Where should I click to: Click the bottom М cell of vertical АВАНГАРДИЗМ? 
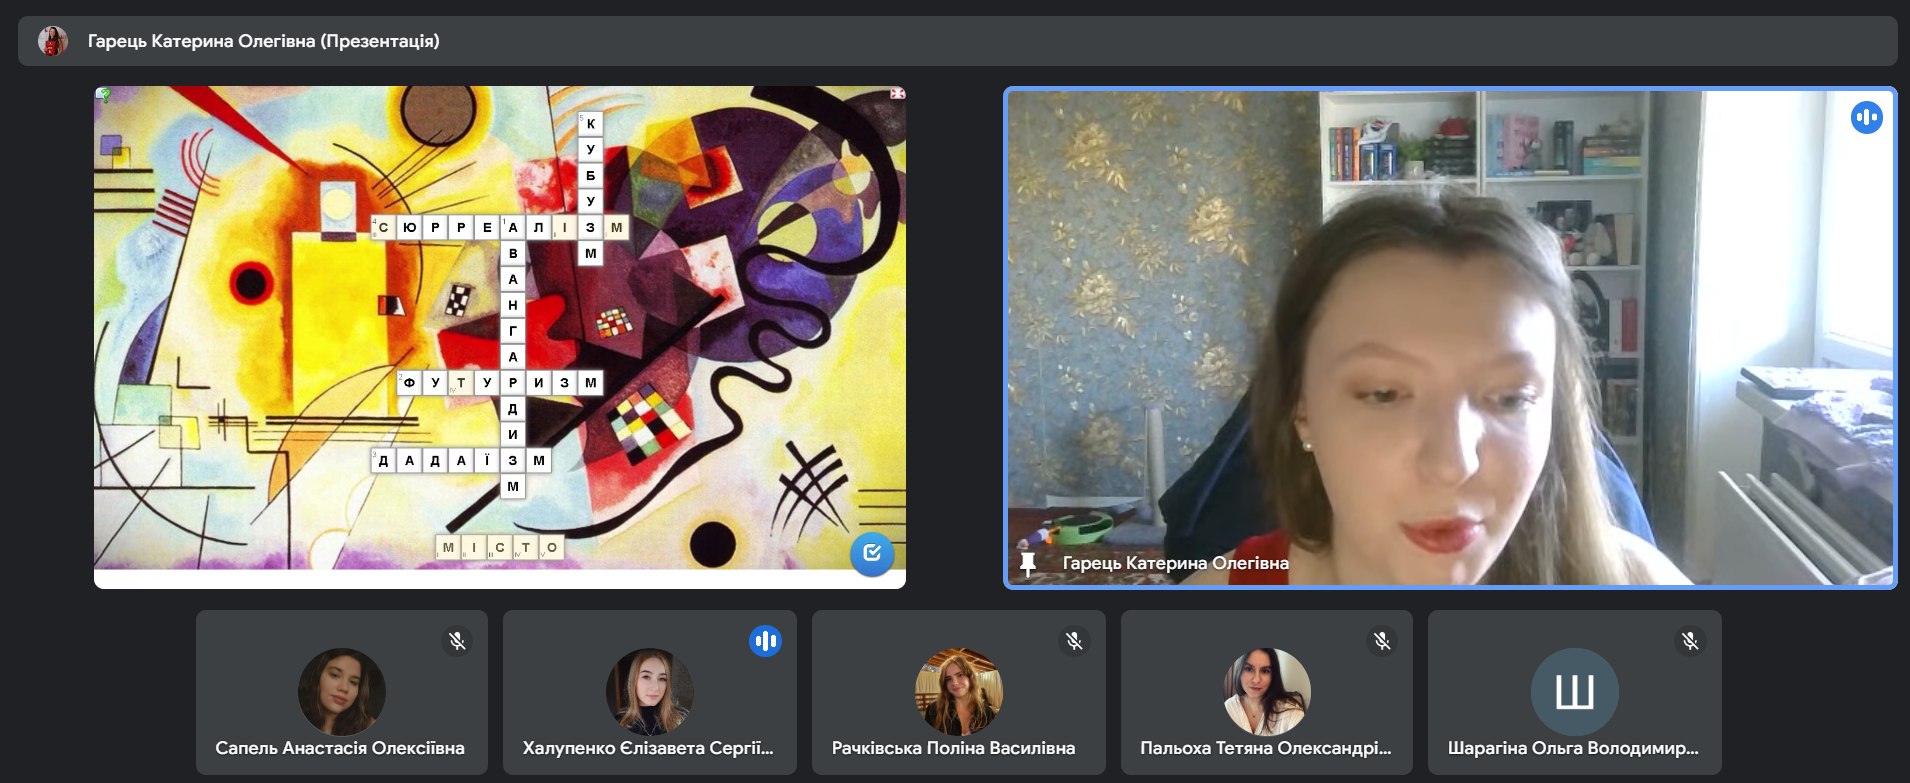pyautogui.click(x=513, y=487)
